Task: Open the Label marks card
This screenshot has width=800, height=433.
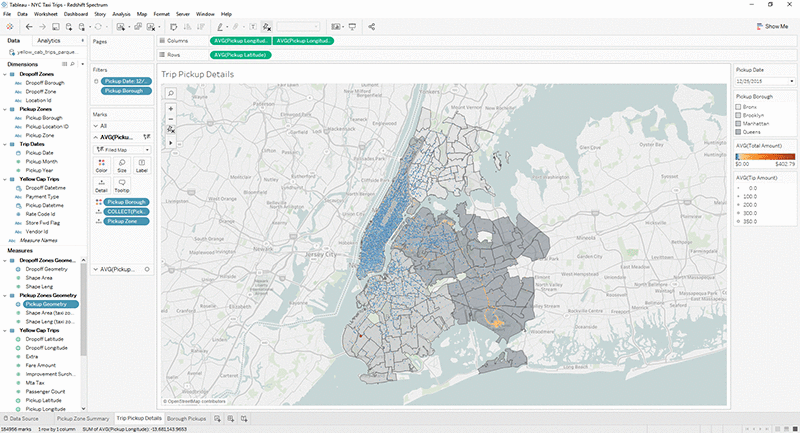Action: 141,165
